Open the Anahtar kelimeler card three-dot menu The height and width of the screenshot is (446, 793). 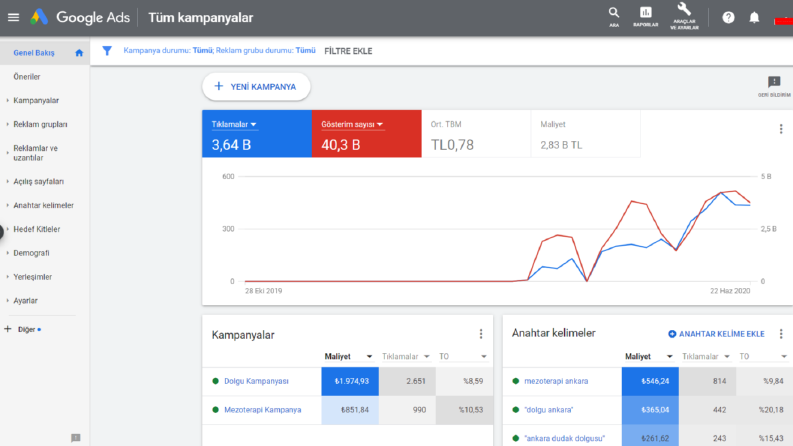[x=781, y=334]
